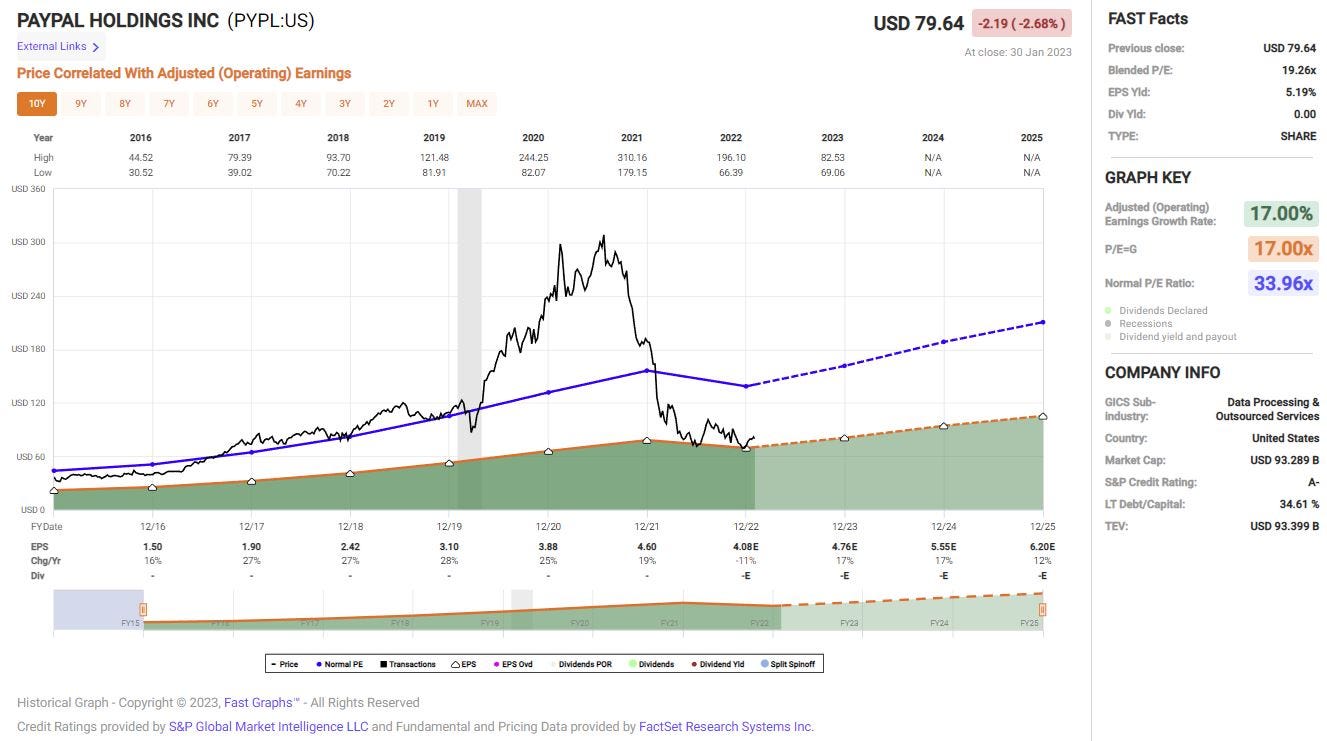Click the left range slider handle at FY15
Viewport: 1327px width, 741px height.
pos(143,609)
